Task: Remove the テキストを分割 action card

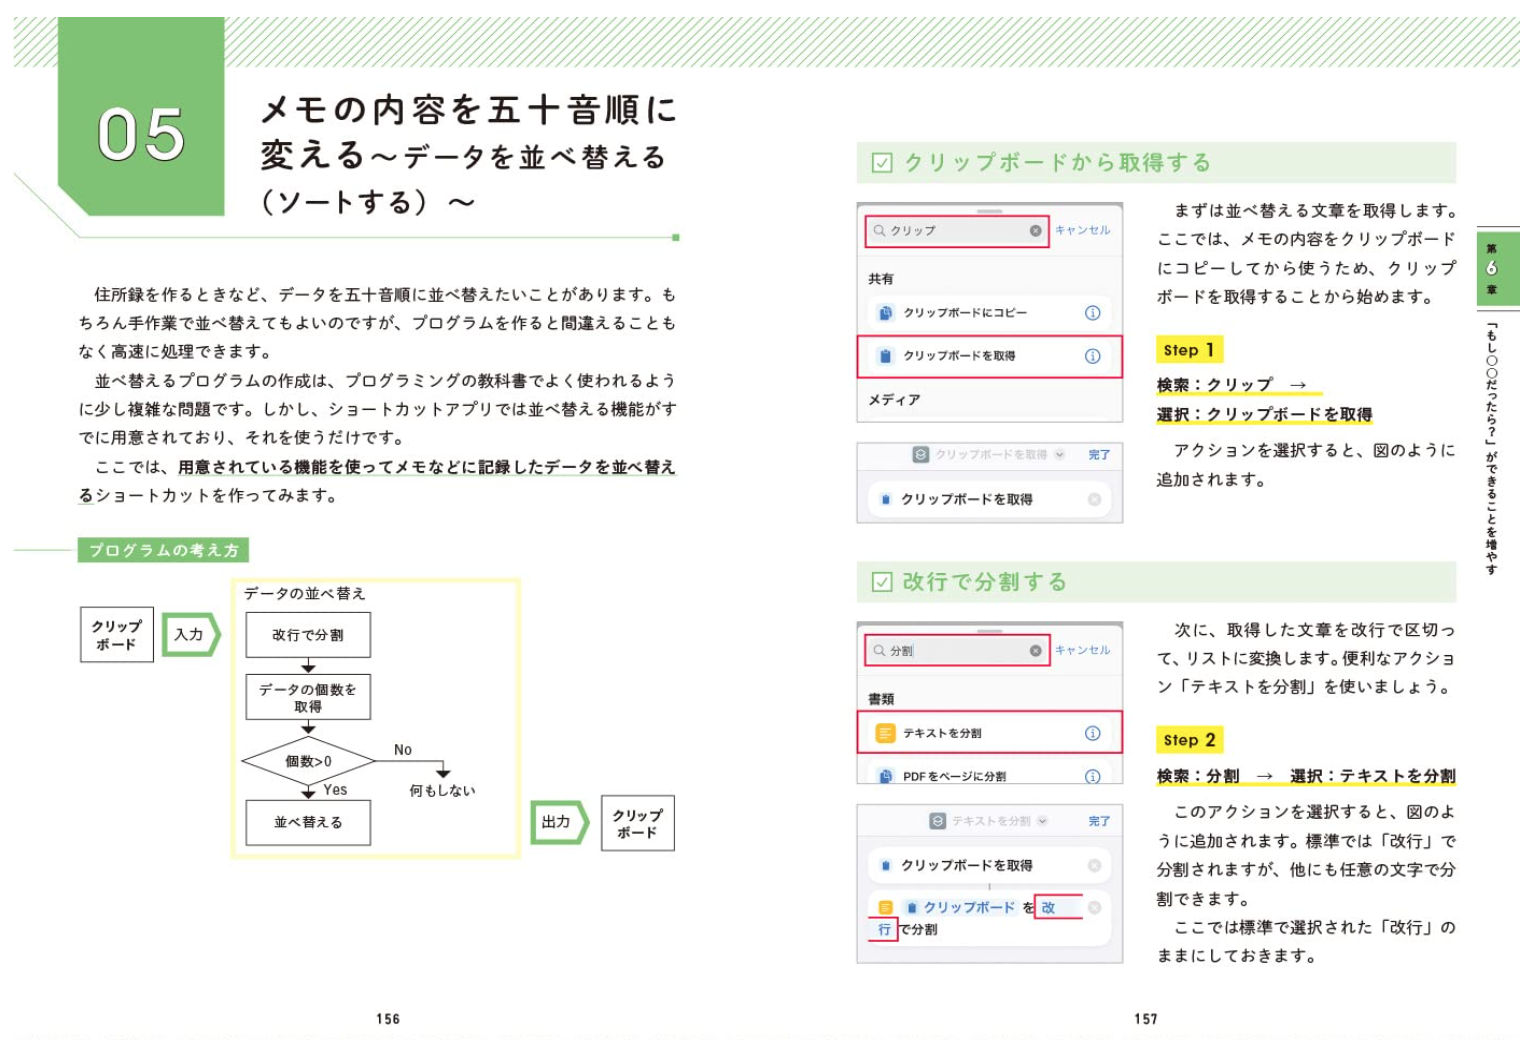Action: pos(1094,907)
